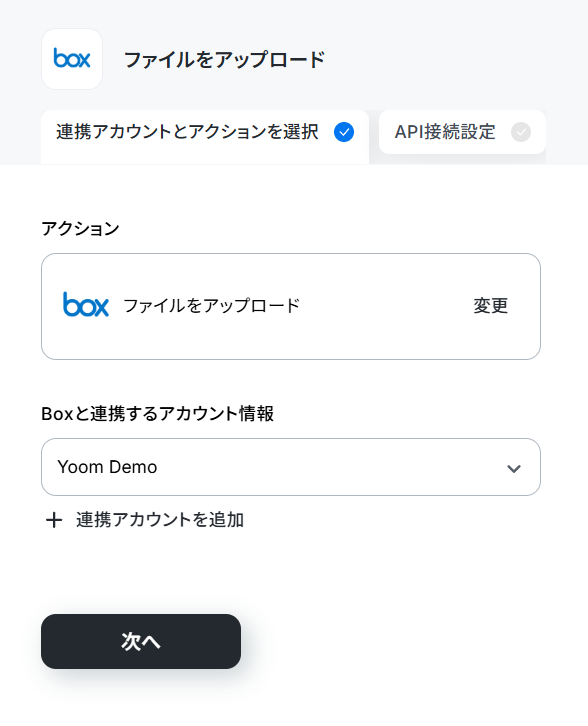This screenshot has width=588, height=726.
Task: Click the 連携アカウントとアクションを選択 tab label text
Action: coord(188,132)
